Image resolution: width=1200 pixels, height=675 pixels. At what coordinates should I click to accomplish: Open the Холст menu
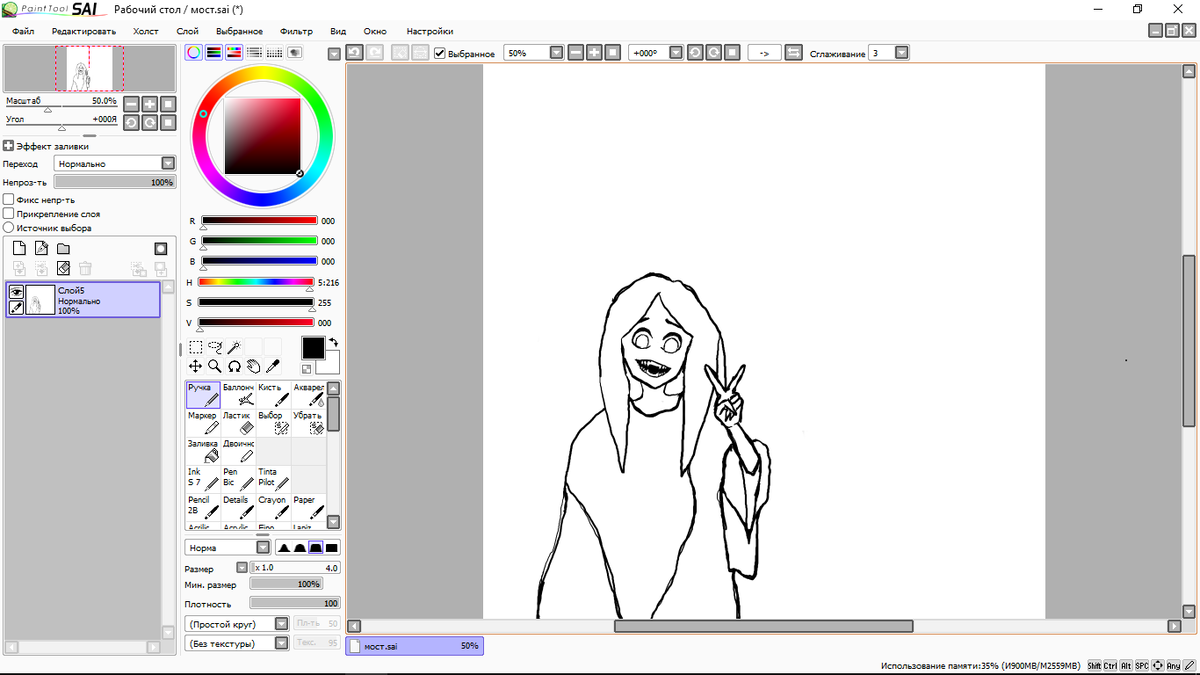point(146,31)
